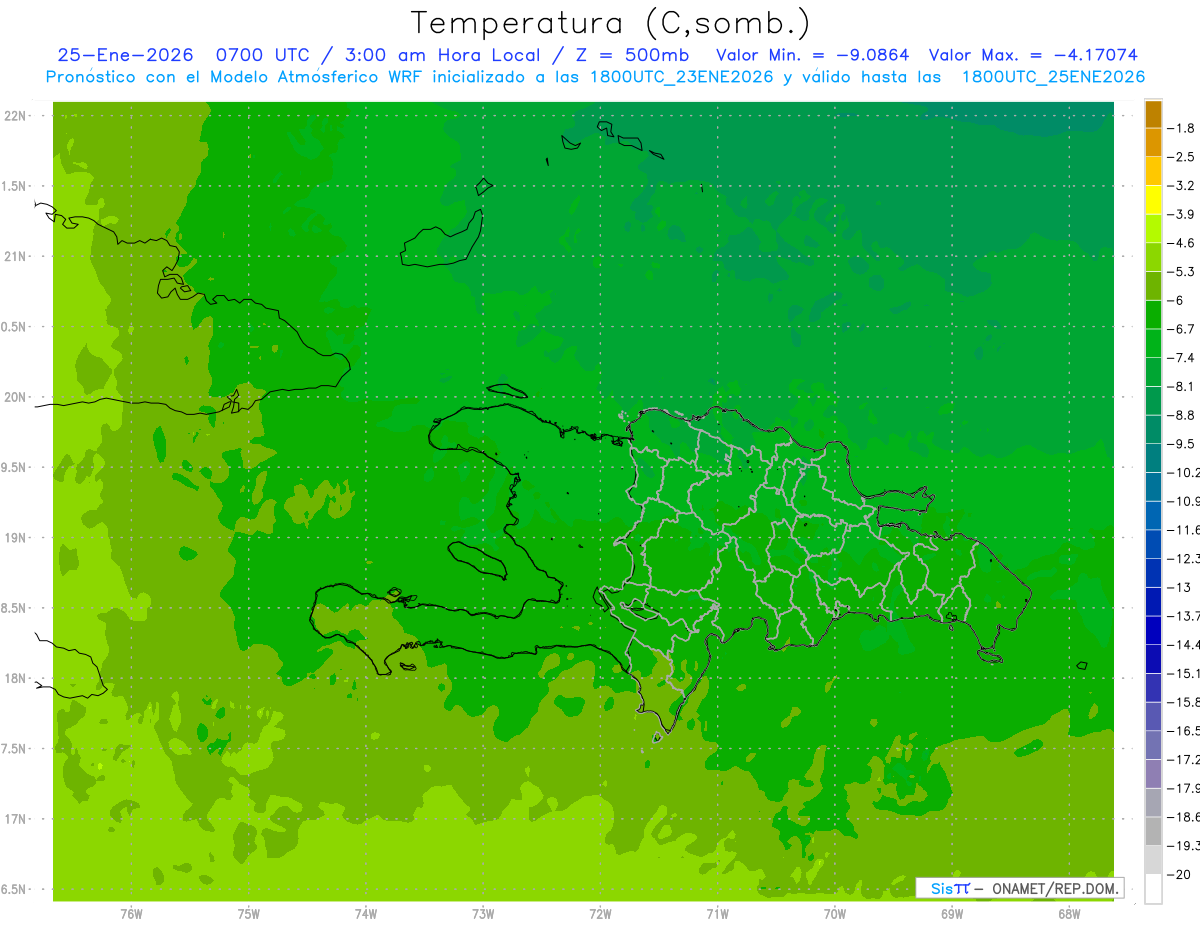The image size is (1200, 927).
Task: Click the 'SisPI' logo text
Action: [949, 888]
